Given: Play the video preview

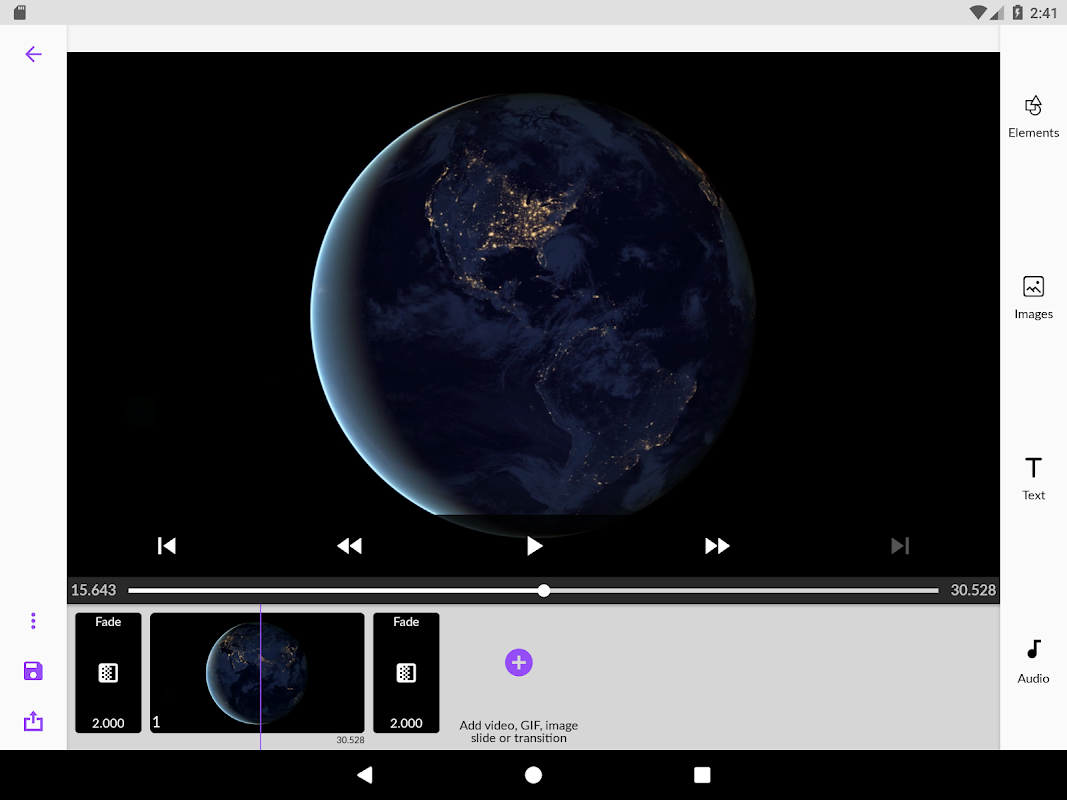Looking at the screenshot, I should pos(534,546).
